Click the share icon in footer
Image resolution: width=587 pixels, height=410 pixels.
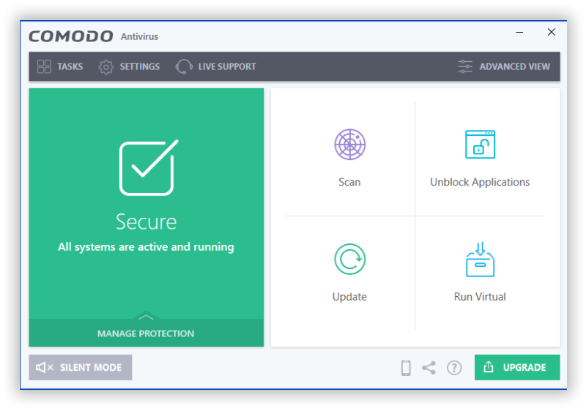(x=429, y=368)
